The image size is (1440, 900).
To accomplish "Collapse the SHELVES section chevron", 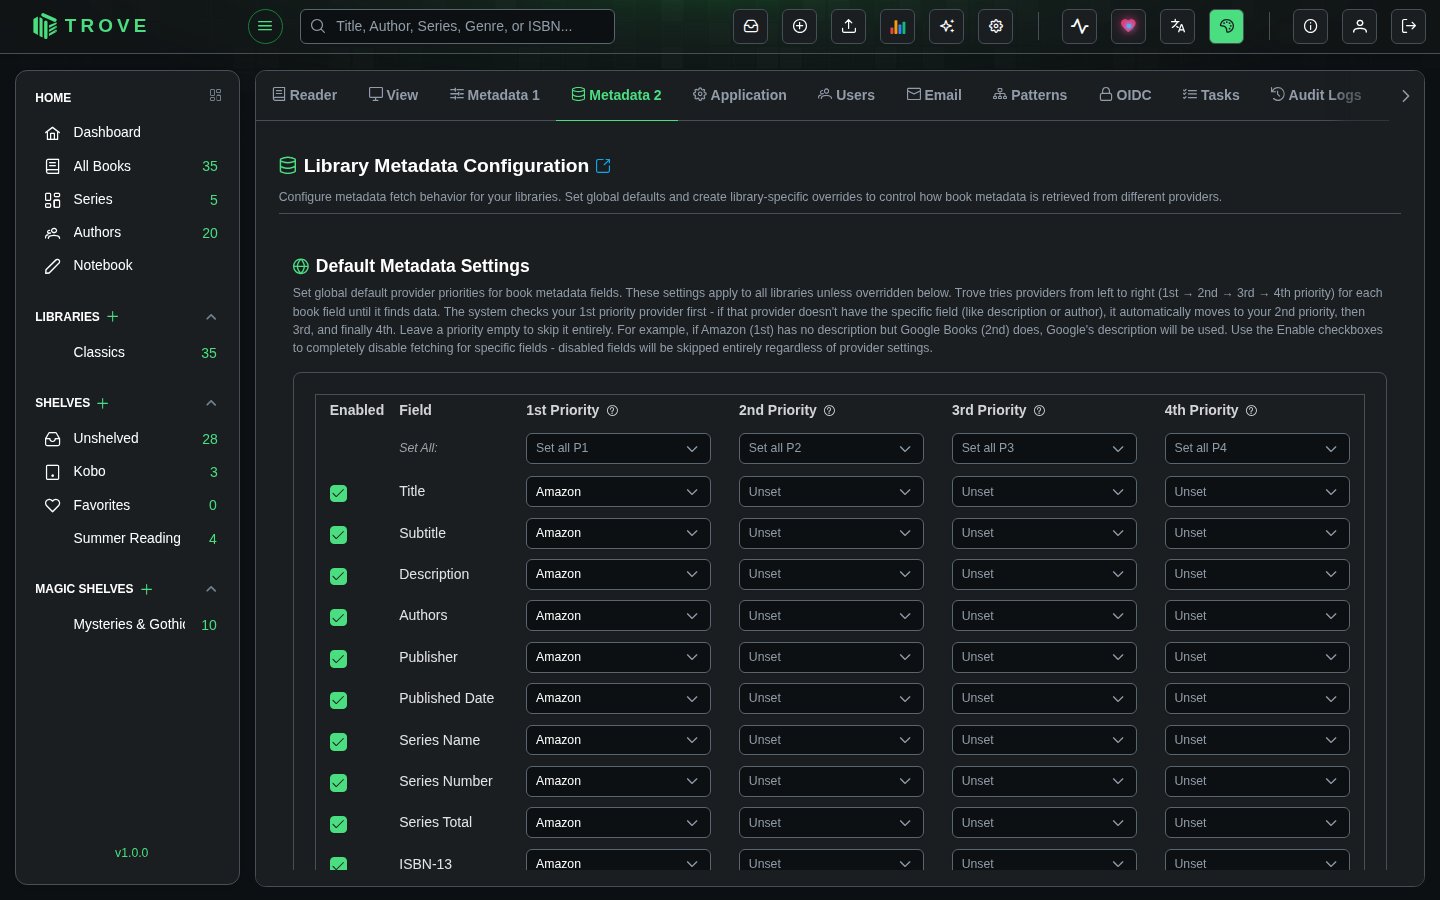I will (211, 403).
